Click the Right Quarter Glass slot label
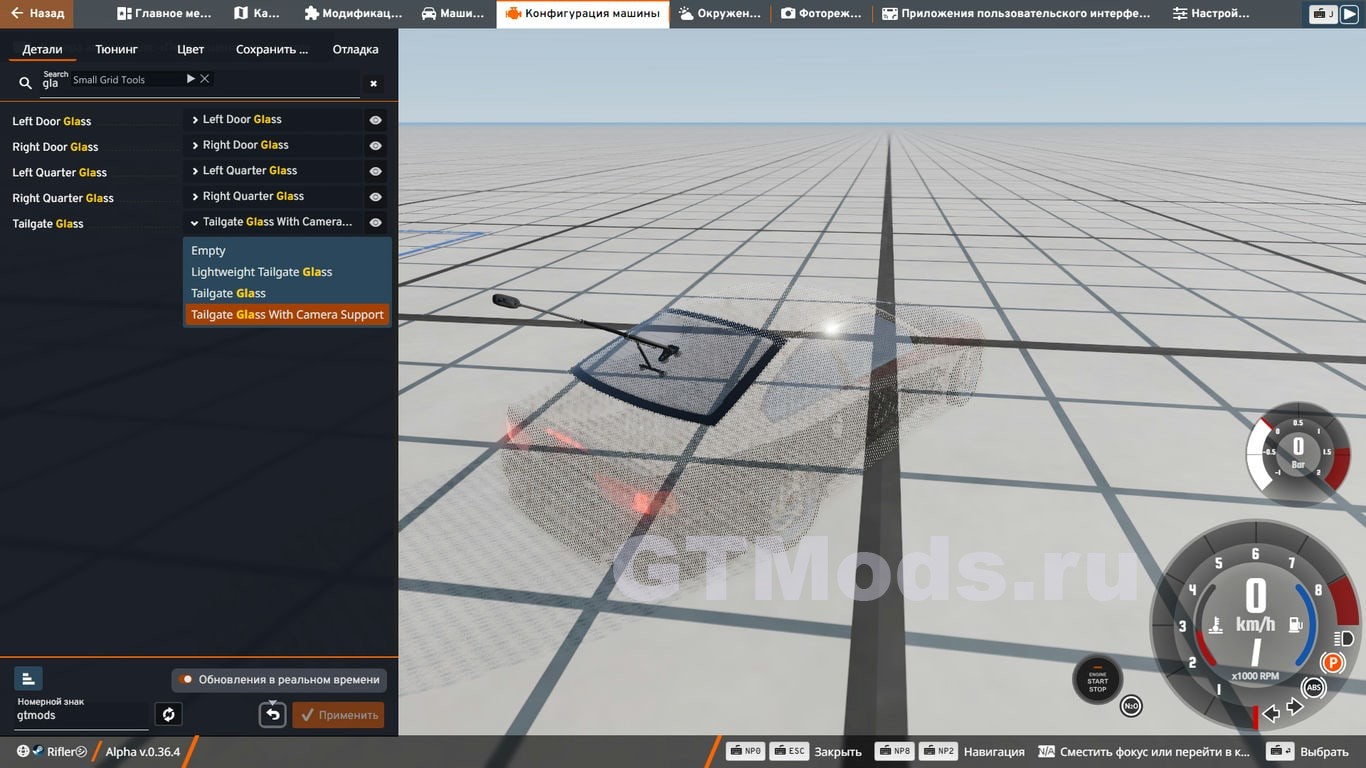1366x768 pixels. click(63, 198)
